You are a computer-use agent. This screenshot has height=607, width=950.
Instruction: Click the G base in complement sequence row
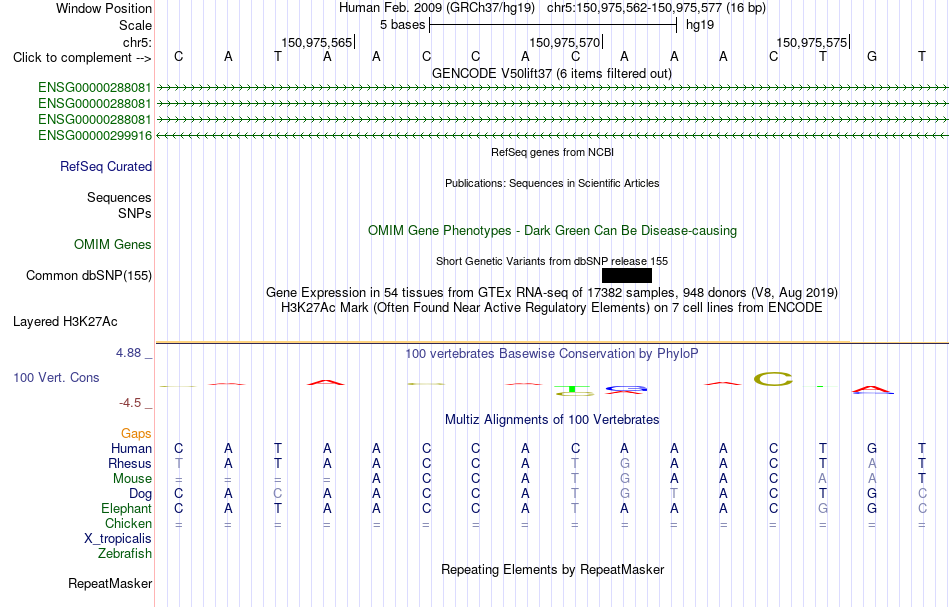tap(872, 56)
